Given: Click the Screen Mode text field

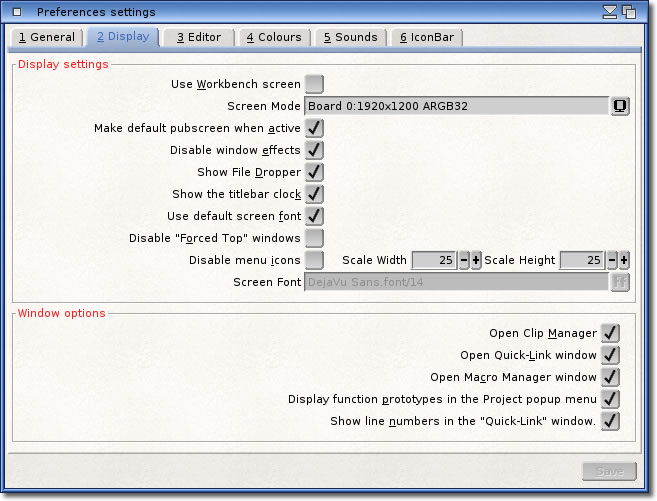Looking at the screenshot, I should 456,106.
